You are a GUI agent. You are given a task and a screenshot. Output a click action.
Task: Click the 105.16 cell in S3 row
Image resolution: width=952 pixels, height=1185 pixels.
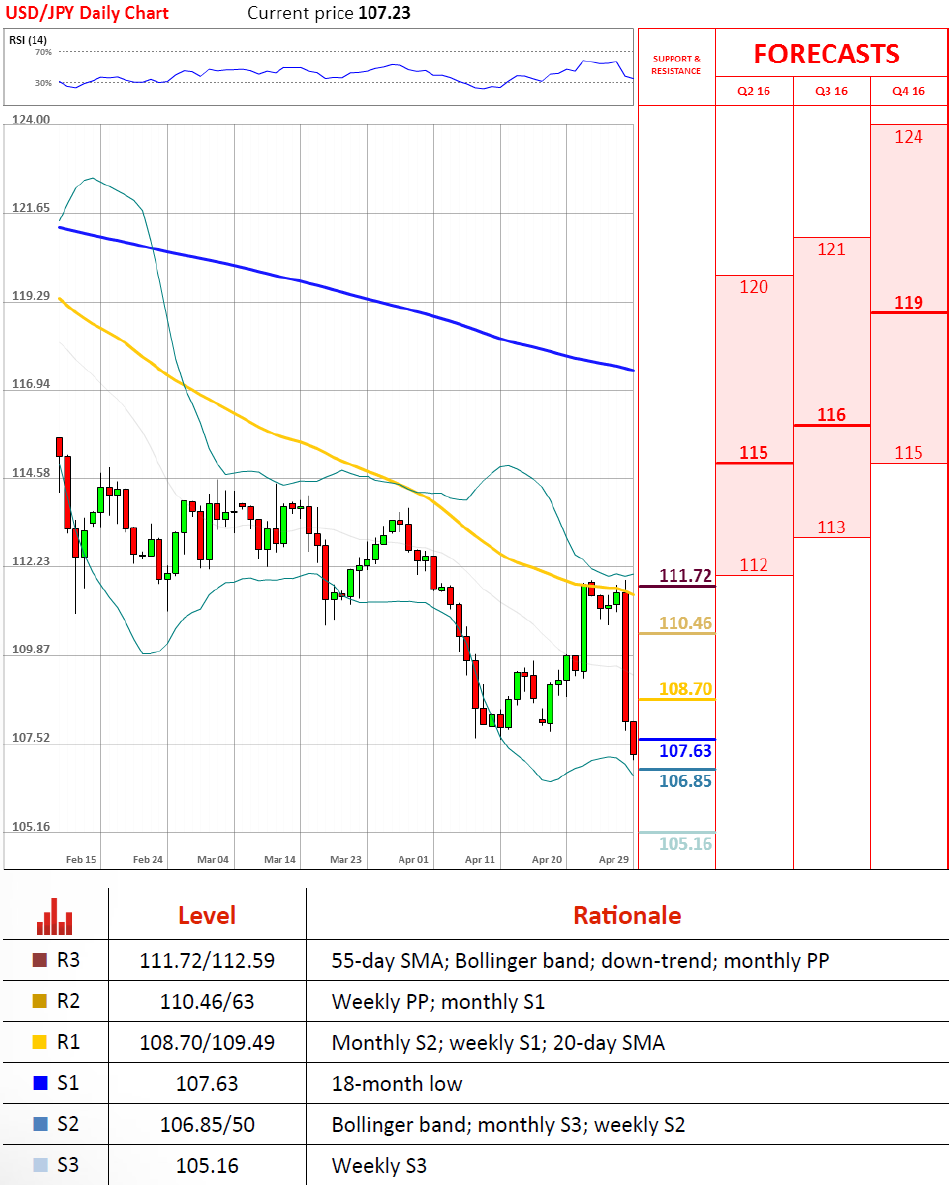[x=207, y=1165]
